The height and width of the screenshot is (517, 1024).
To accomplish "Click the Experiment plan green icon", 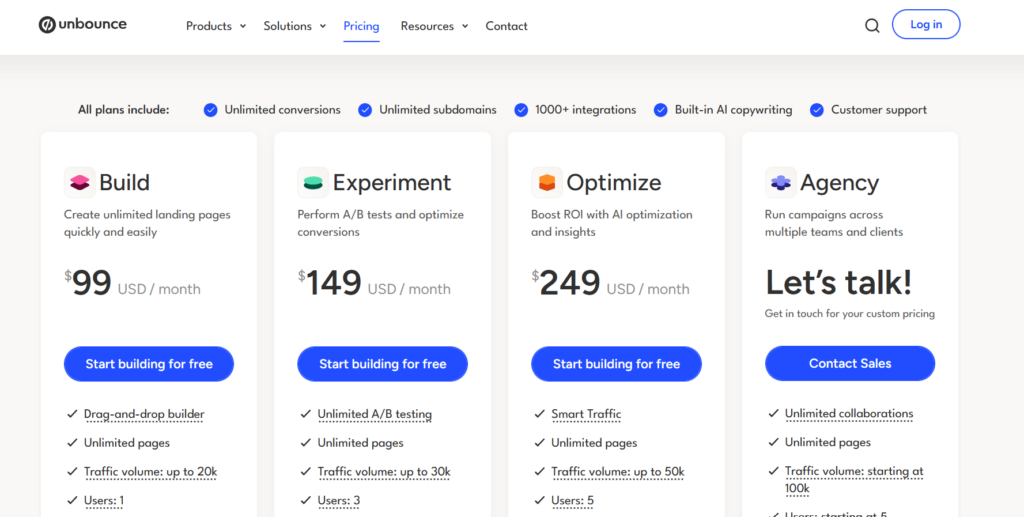I will click(313, 182).
